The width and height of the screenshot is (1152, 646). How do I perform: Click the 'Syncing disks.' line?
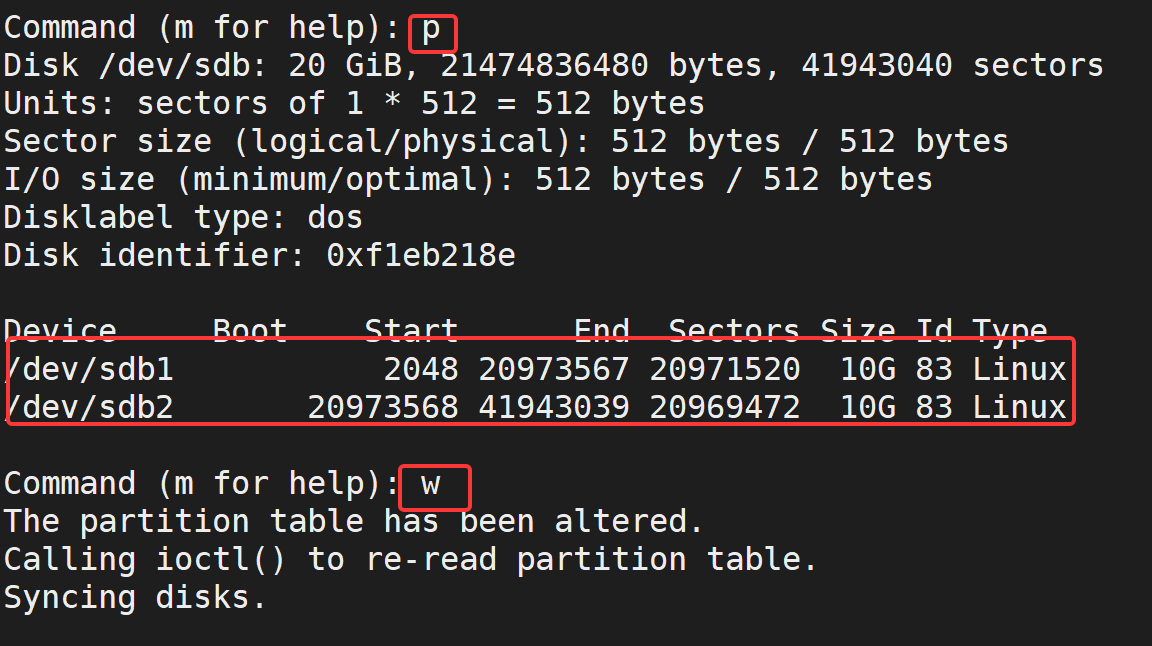(134, 598)
